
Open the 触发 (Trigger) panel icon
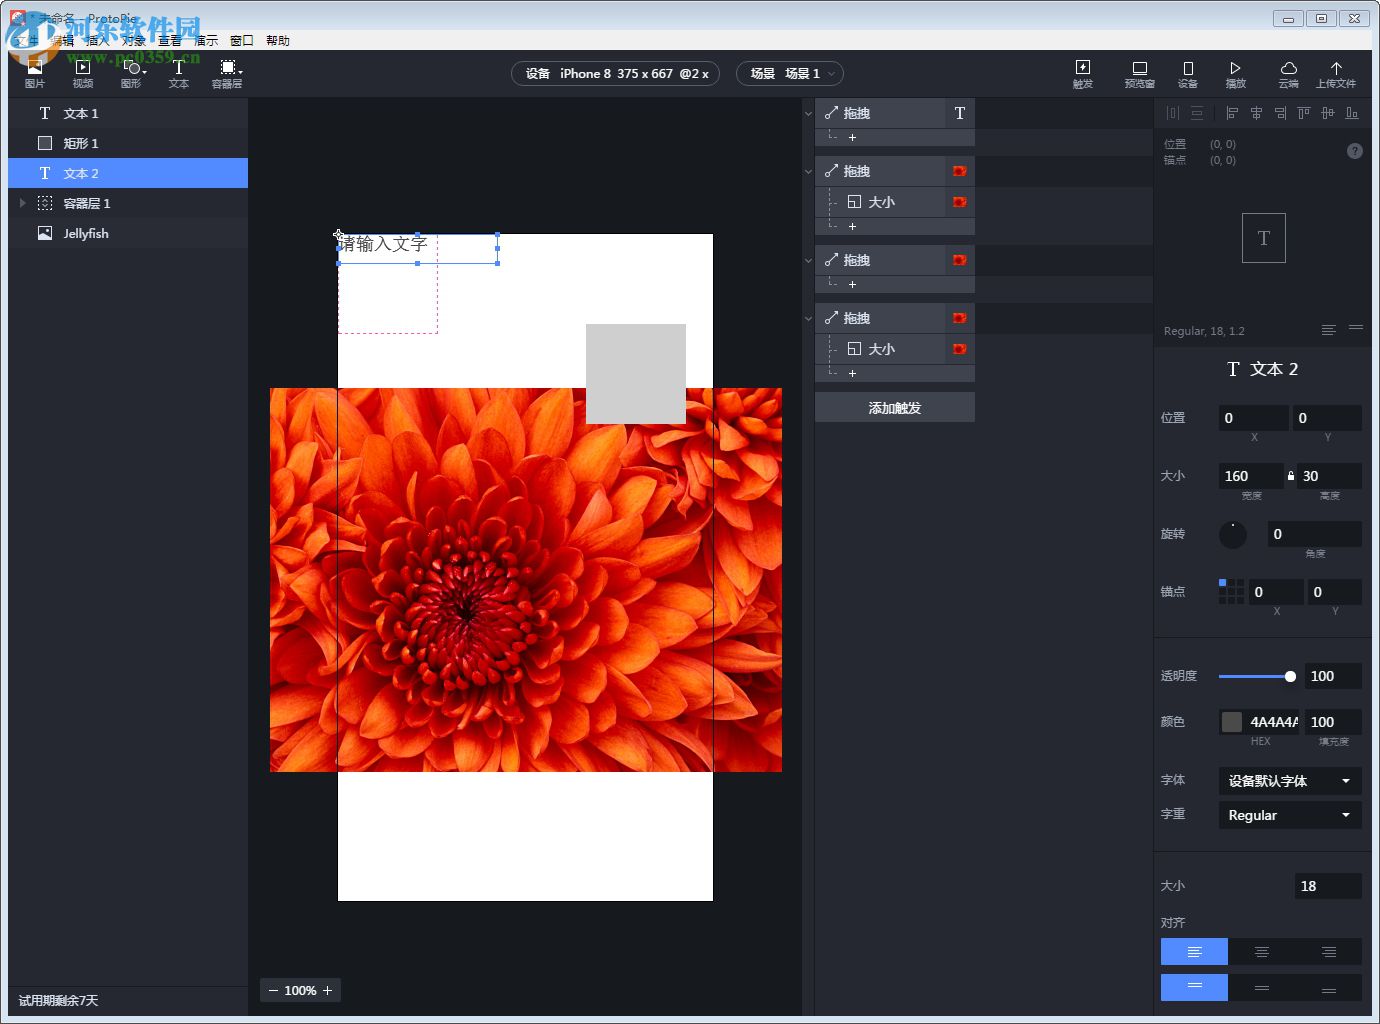tap(1082, 72)
